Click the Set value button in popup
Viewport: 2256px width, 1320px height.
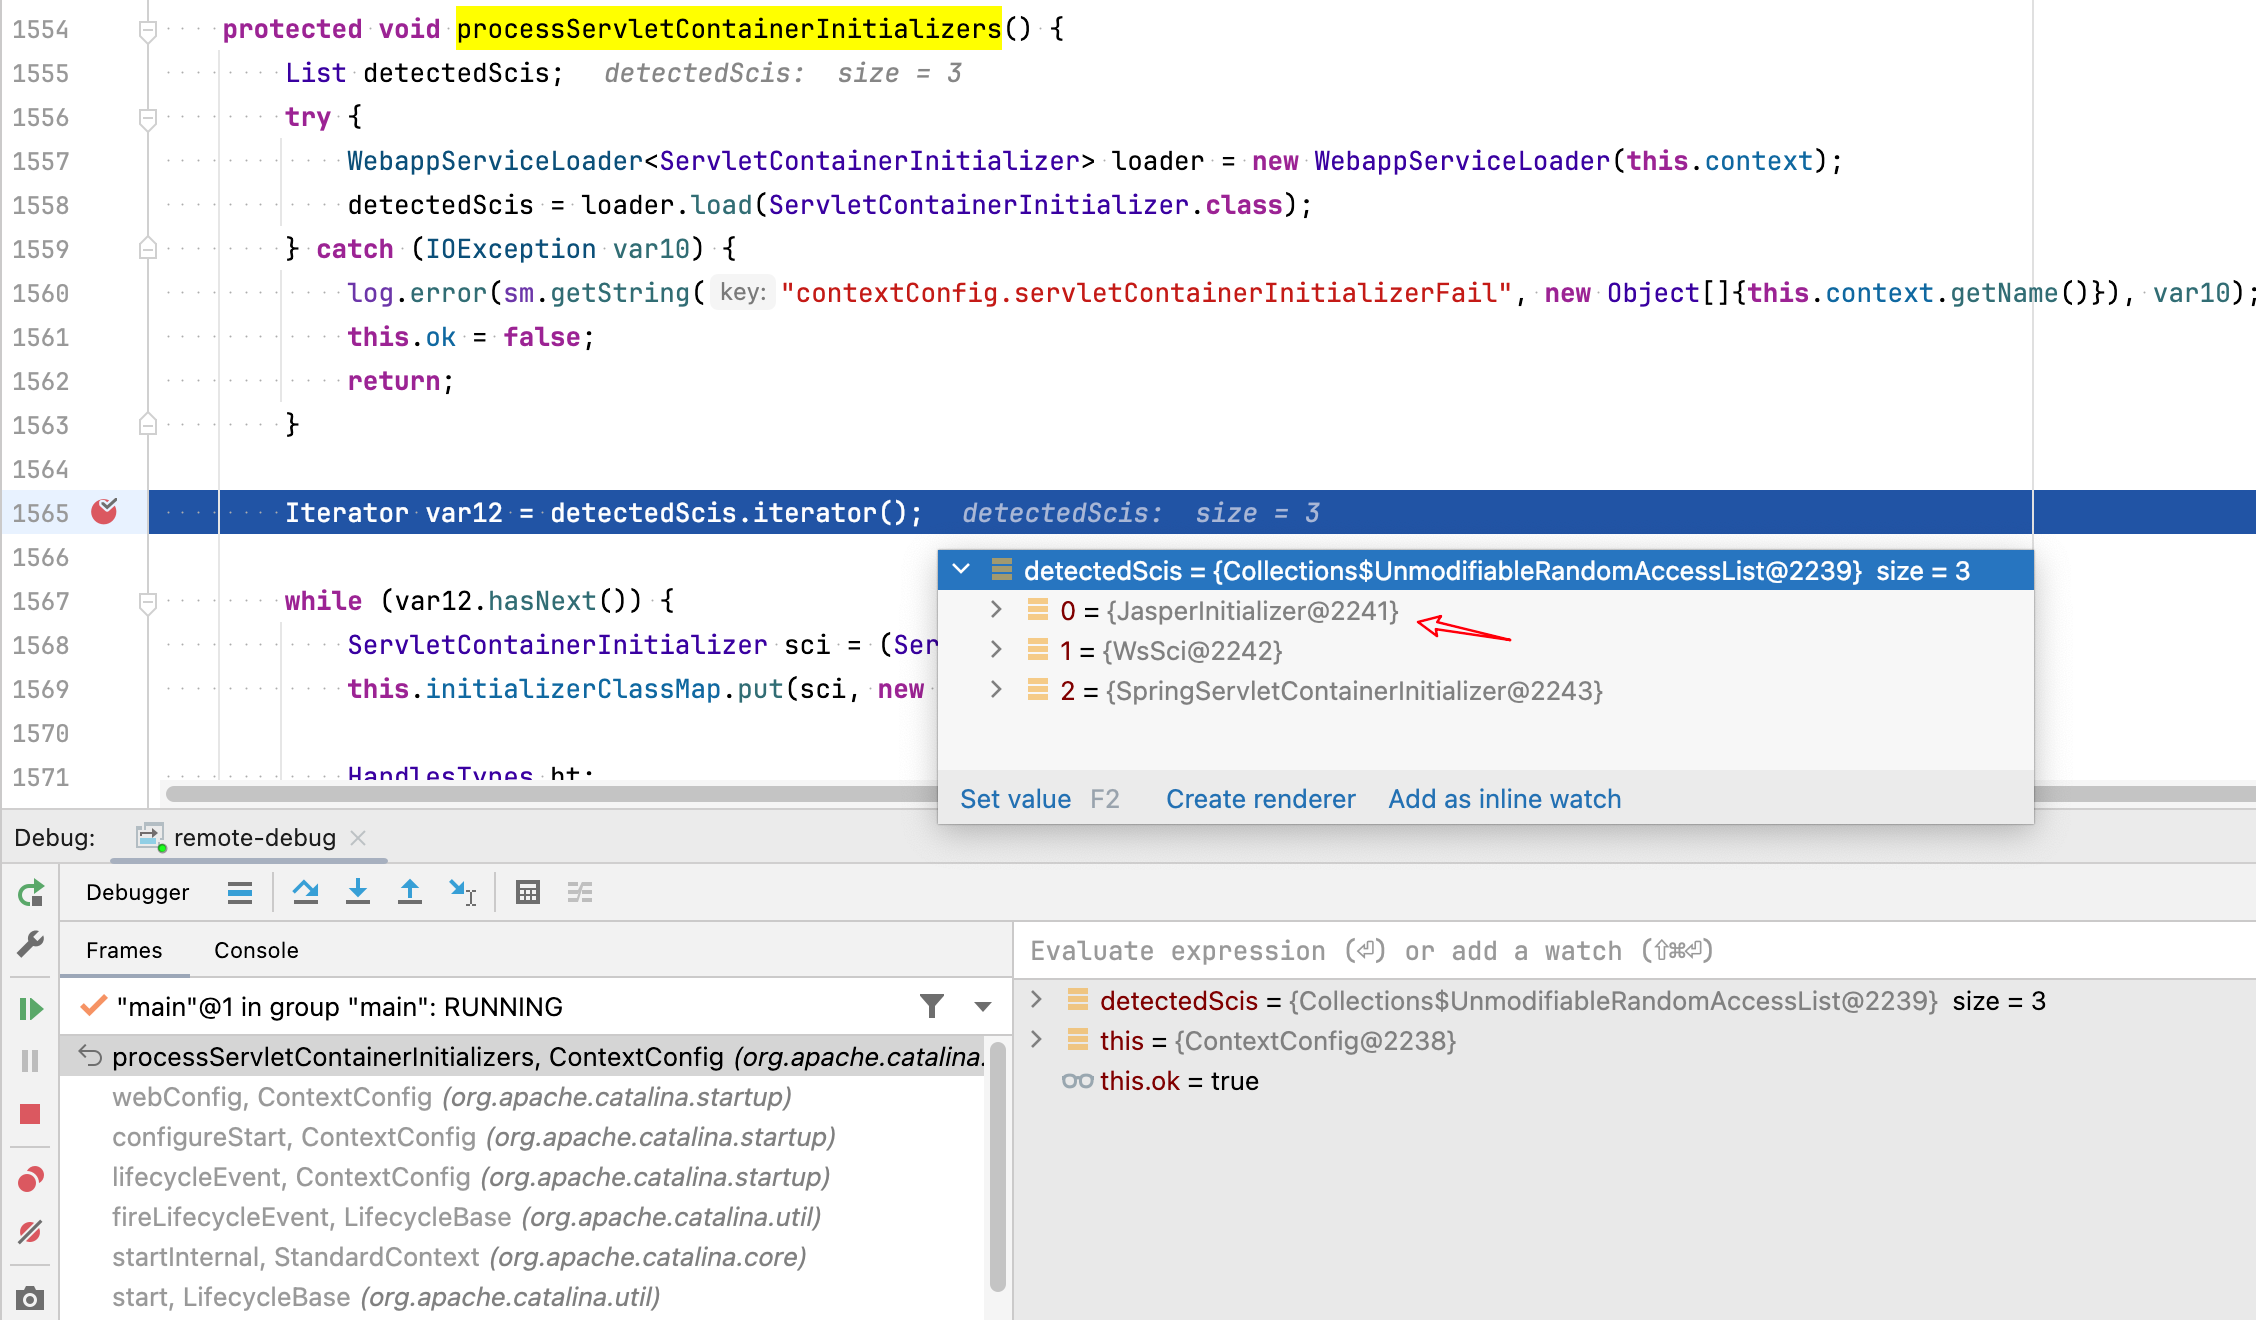tap(1015, 798)
